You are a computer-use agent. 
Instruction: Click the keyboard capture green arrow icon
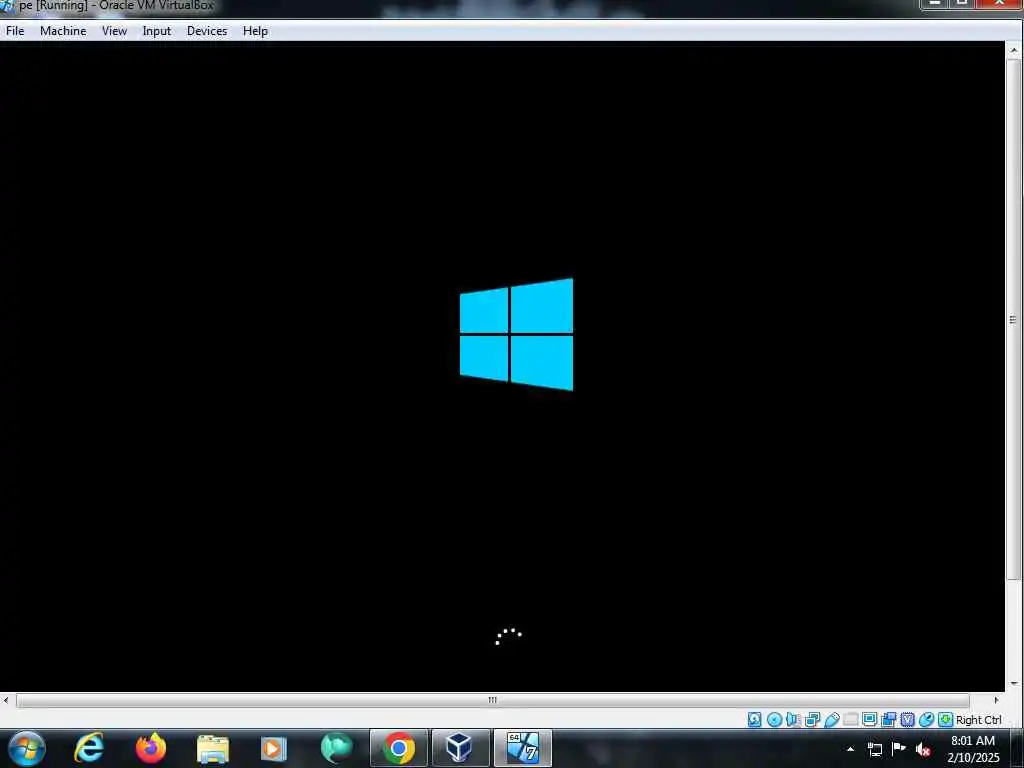click(x=945, y=720)
